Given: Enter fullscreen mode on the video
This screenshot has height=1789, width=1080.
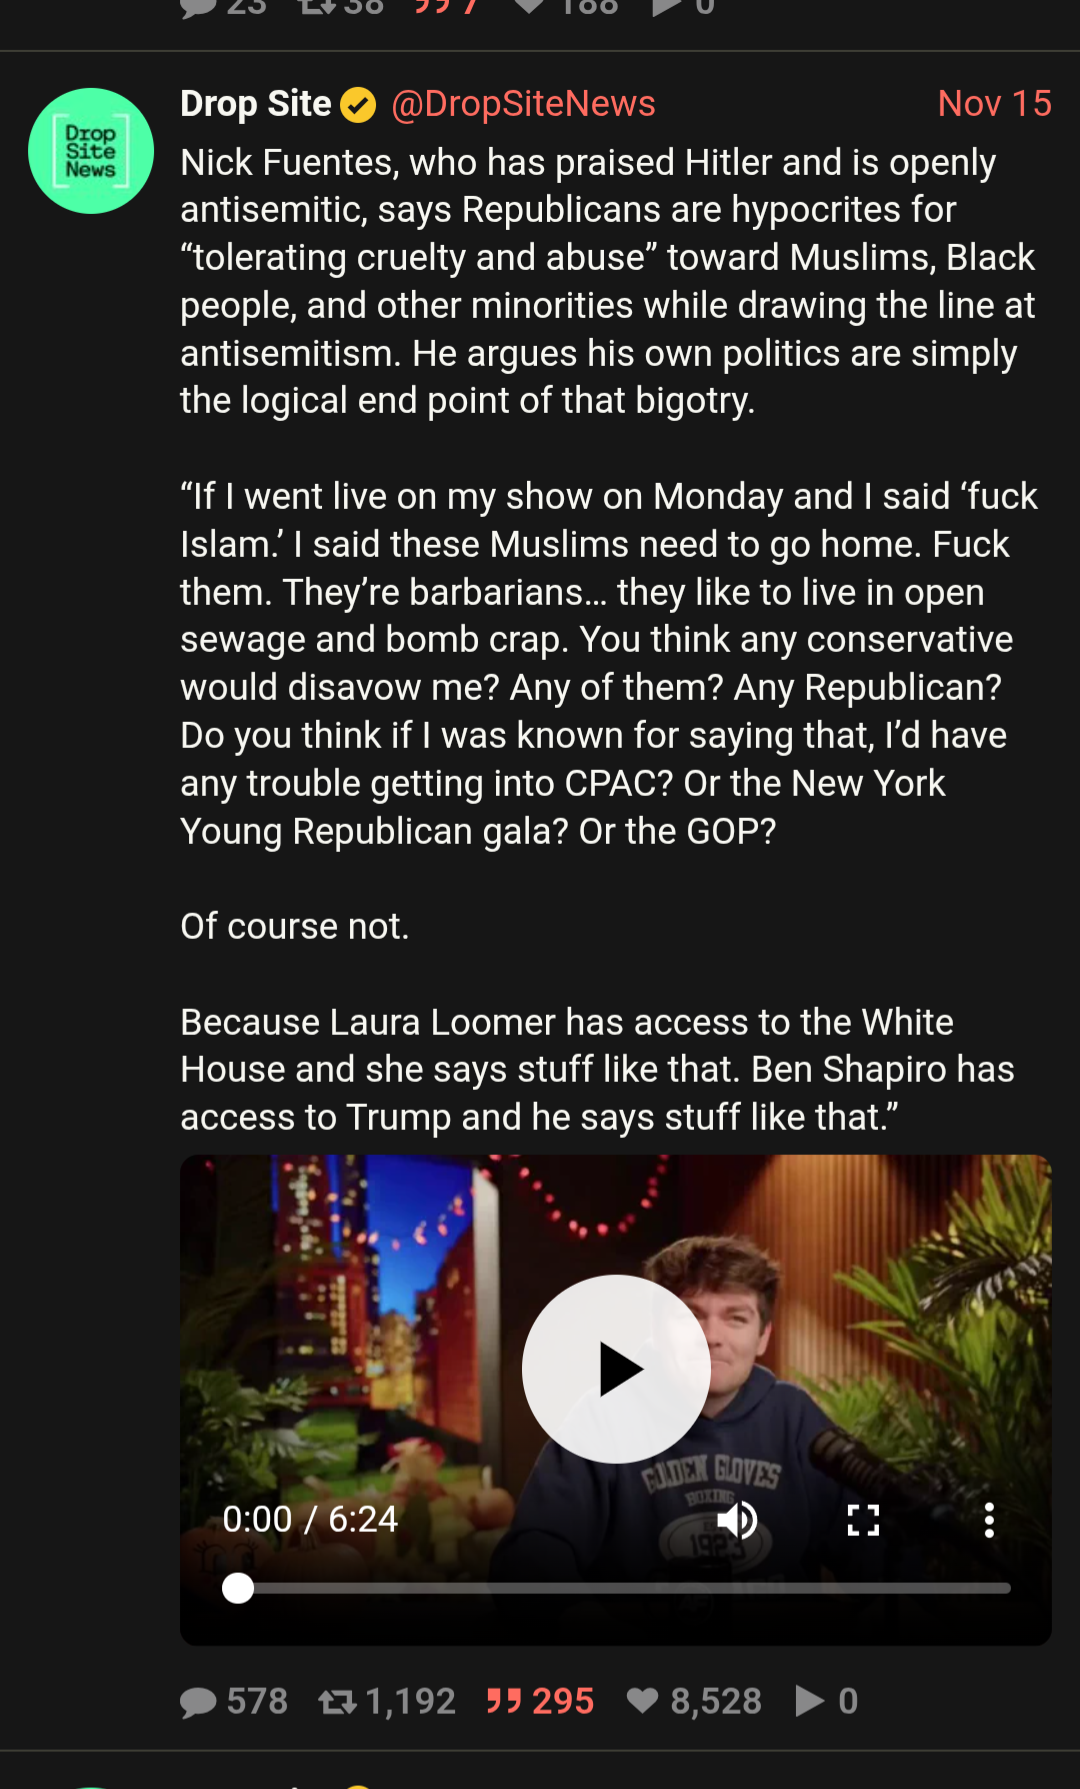Looking at the screenshot, I should [863, 1520].
